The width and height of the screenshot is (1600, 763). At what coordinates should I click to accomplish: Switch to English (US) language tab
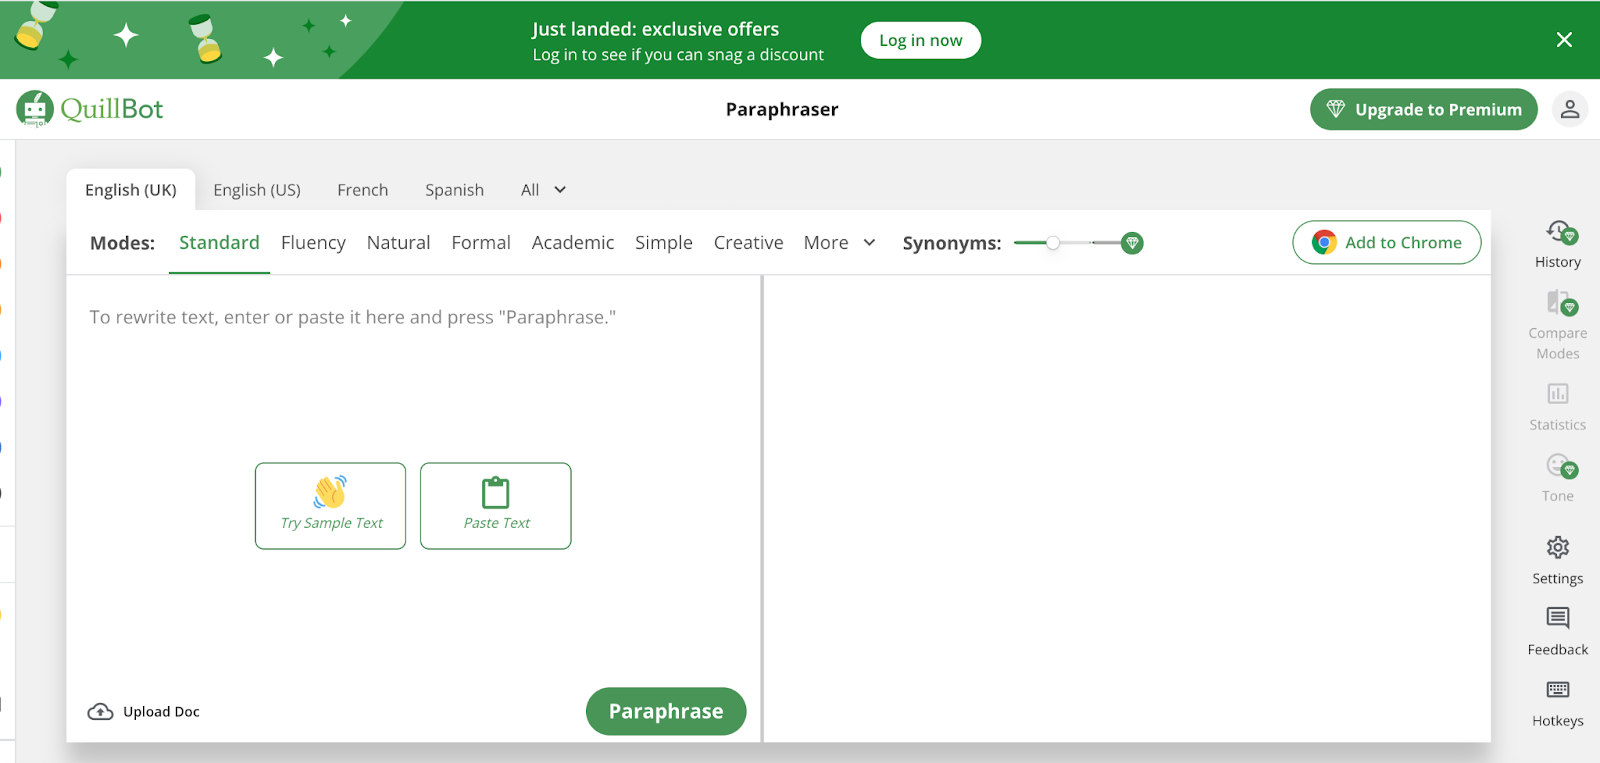(257, 190)
